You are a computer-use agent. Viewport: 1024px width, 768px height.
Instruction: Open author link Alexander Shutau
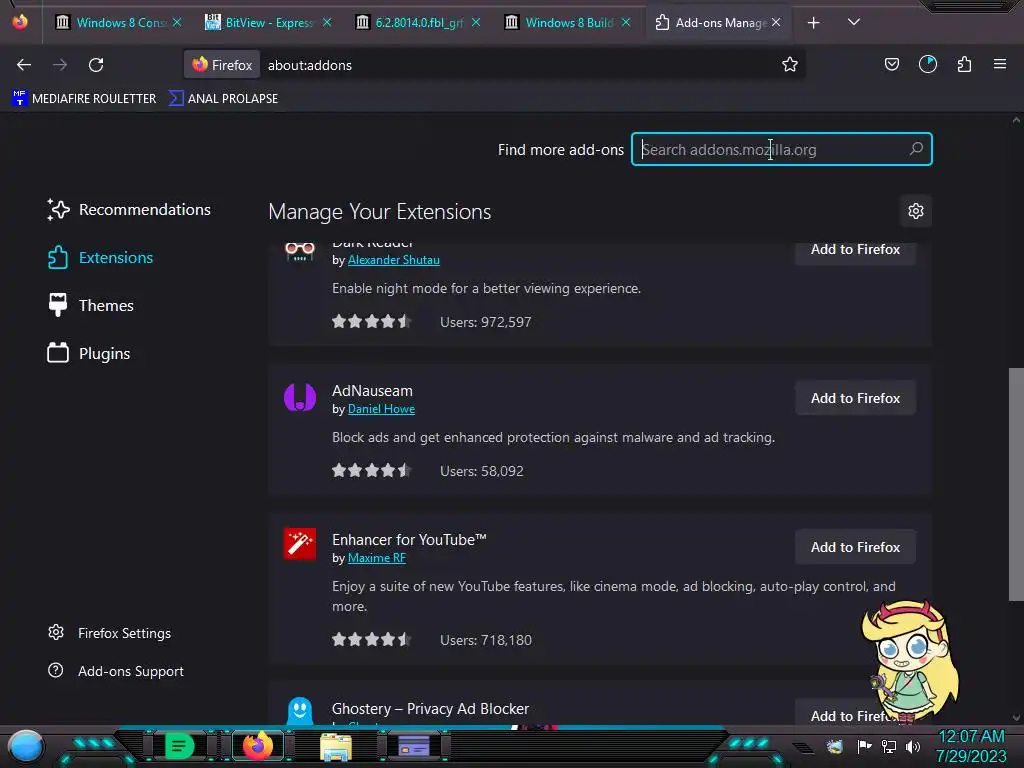[394, 260]
